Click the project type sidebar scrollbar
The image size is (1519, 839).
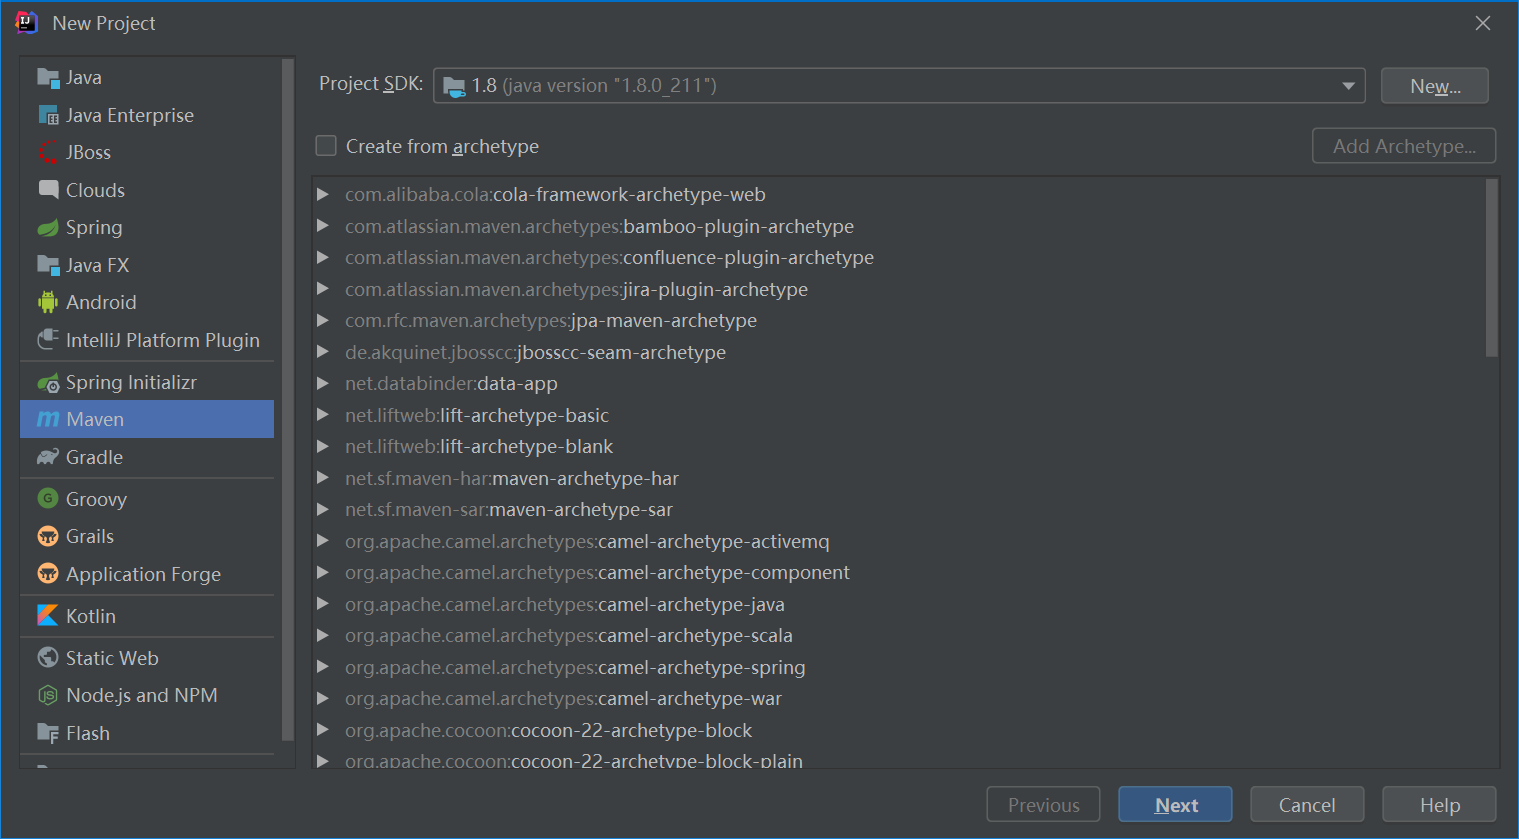[288, 400]
